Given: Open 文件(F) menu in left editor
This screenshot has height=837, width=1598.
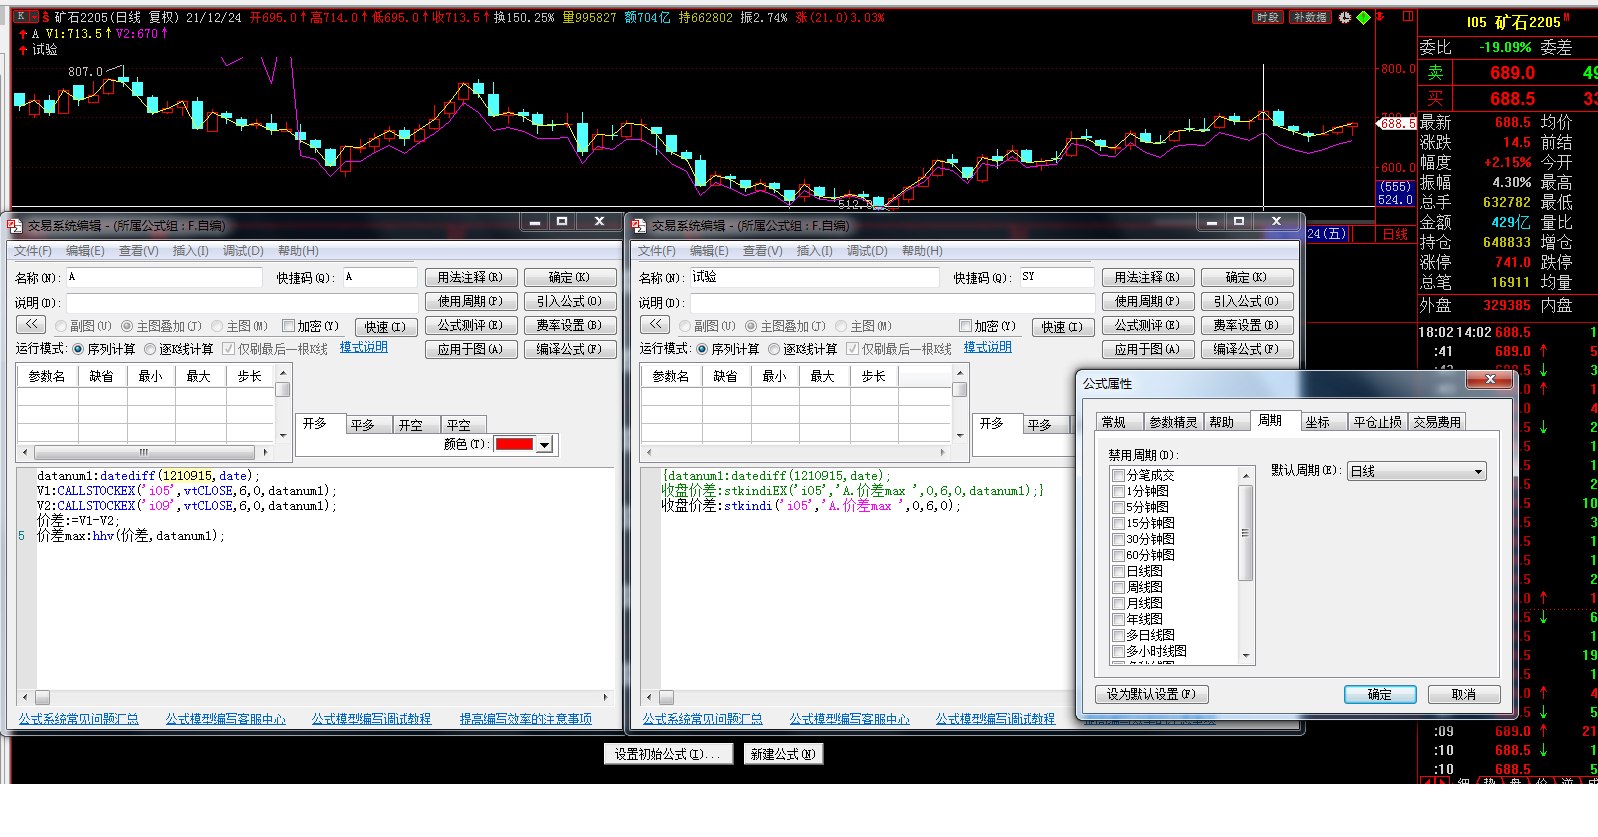Looking at the screenshot, I should click(33, 251).
